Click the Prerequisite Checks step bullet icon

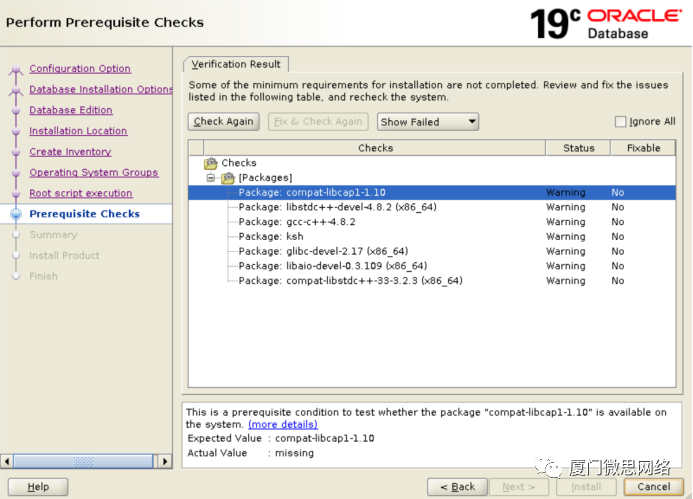coord(16,214)
